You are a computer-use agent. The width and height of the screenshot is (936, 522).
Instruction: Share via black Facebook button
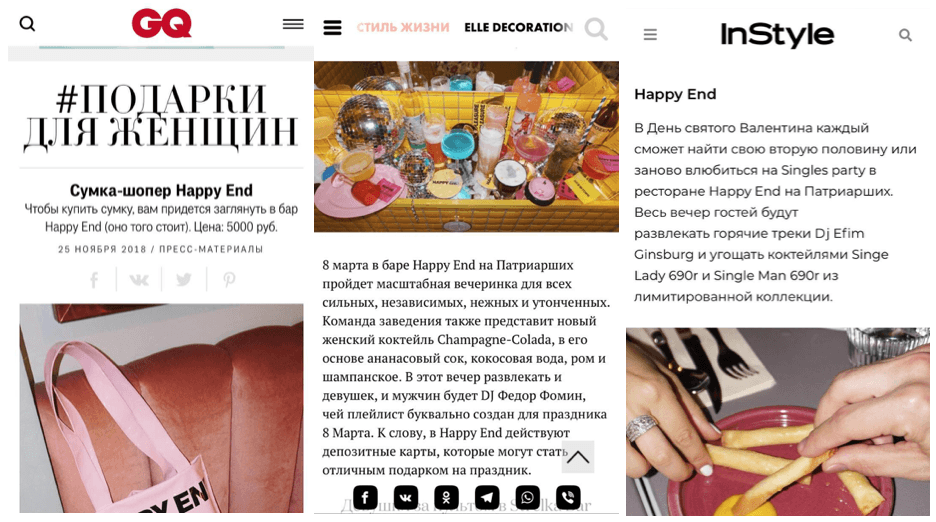click(365, 497)
